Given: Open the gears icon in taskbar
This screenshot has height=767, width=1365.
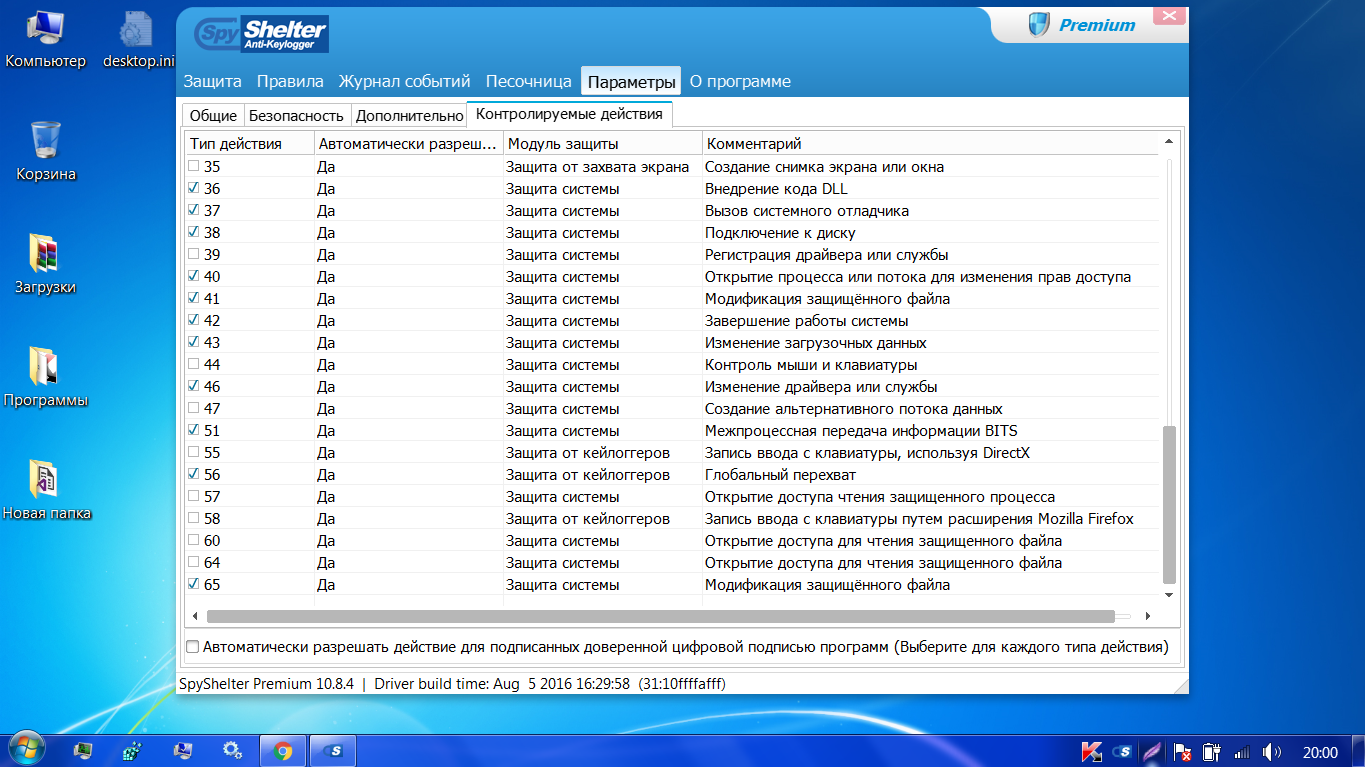Looking at the screenshot, I should pos(232,750).
